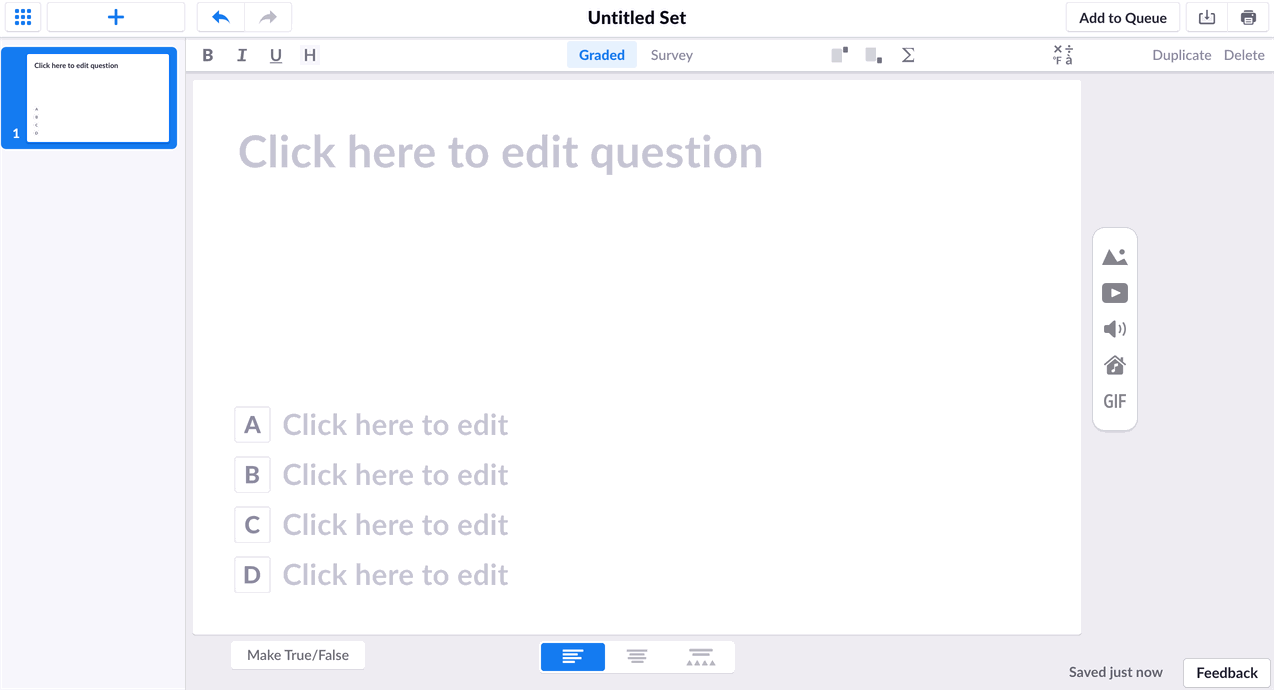Convert question with Make True/False
The width and height of the screenshot is (1274, 690).
click(x=297, y=654)
